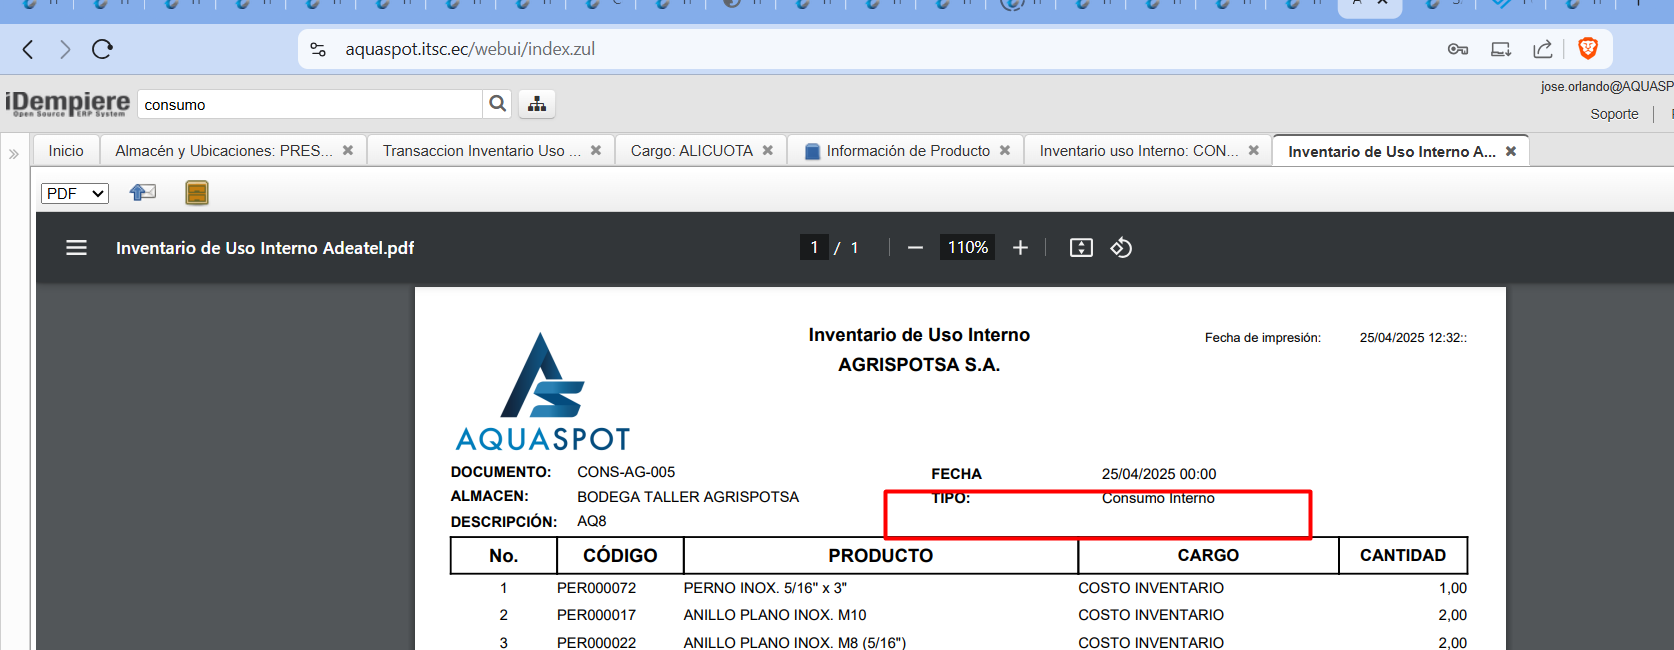Go back using browser back arrow
The image size is (1674, 650).
[28, 49]
